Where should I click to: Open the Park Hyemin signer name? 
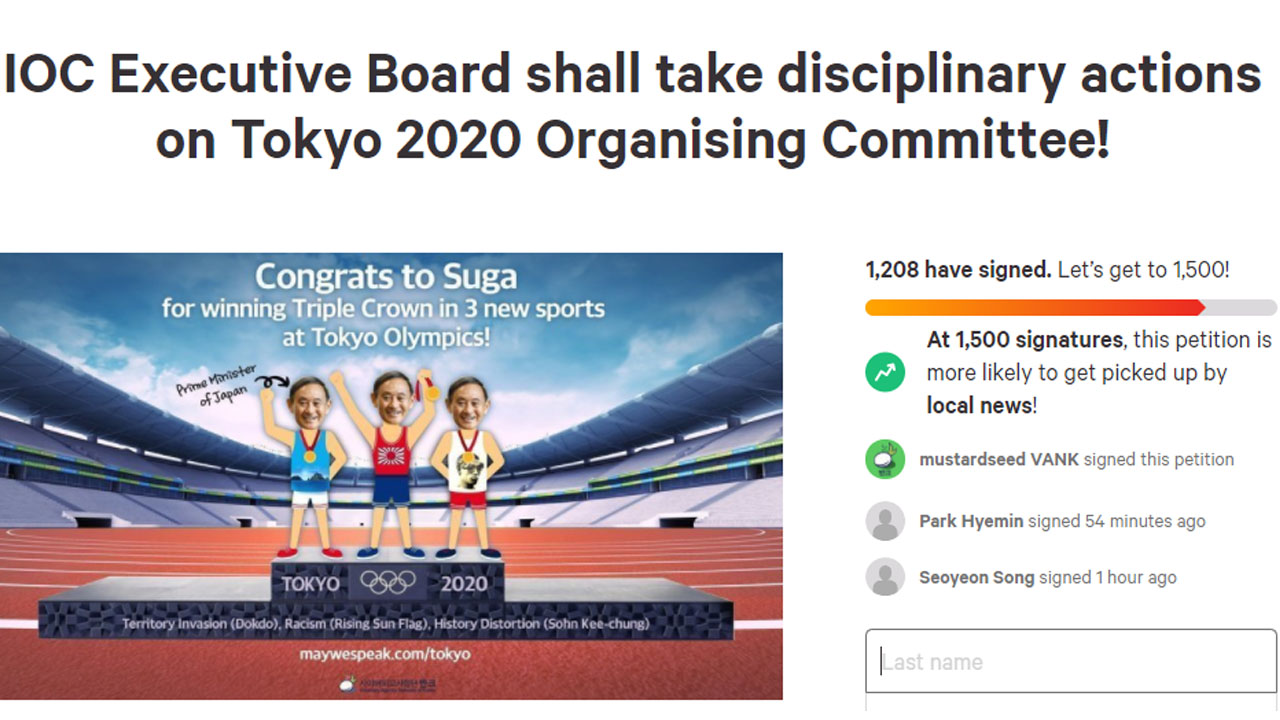(x=971, y=521)
